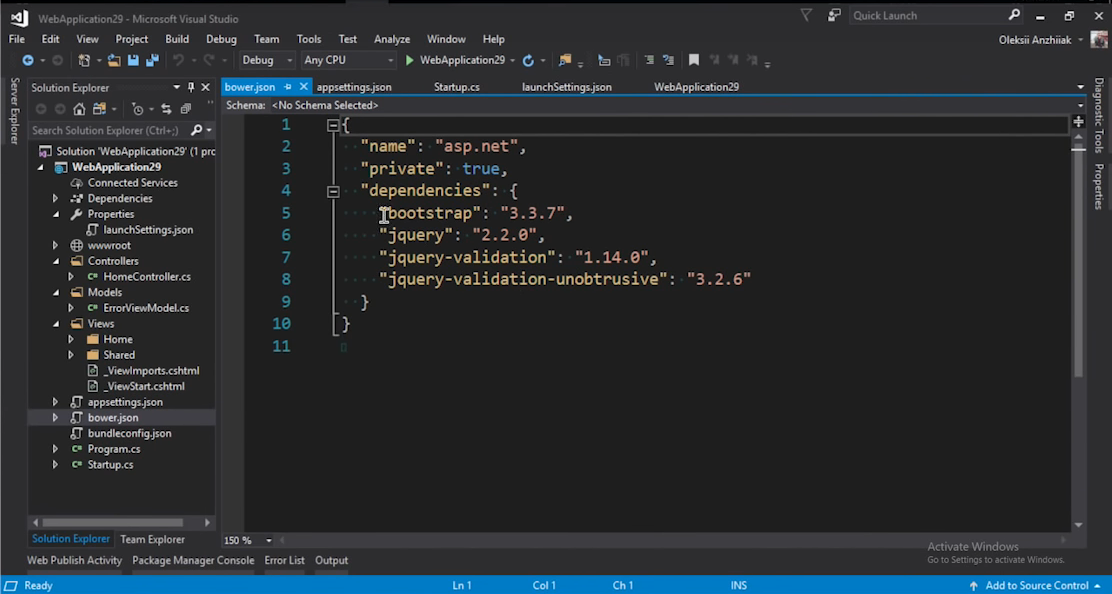Click the user avatar picture
The image size is (1112, 594).
(x=1099, y=40)
